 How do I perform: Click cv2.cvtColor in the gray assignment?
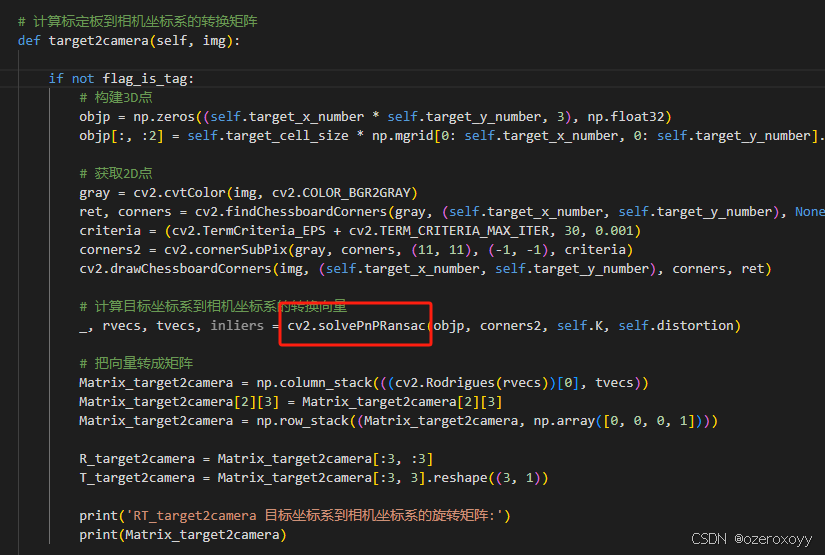click(179, 193)
